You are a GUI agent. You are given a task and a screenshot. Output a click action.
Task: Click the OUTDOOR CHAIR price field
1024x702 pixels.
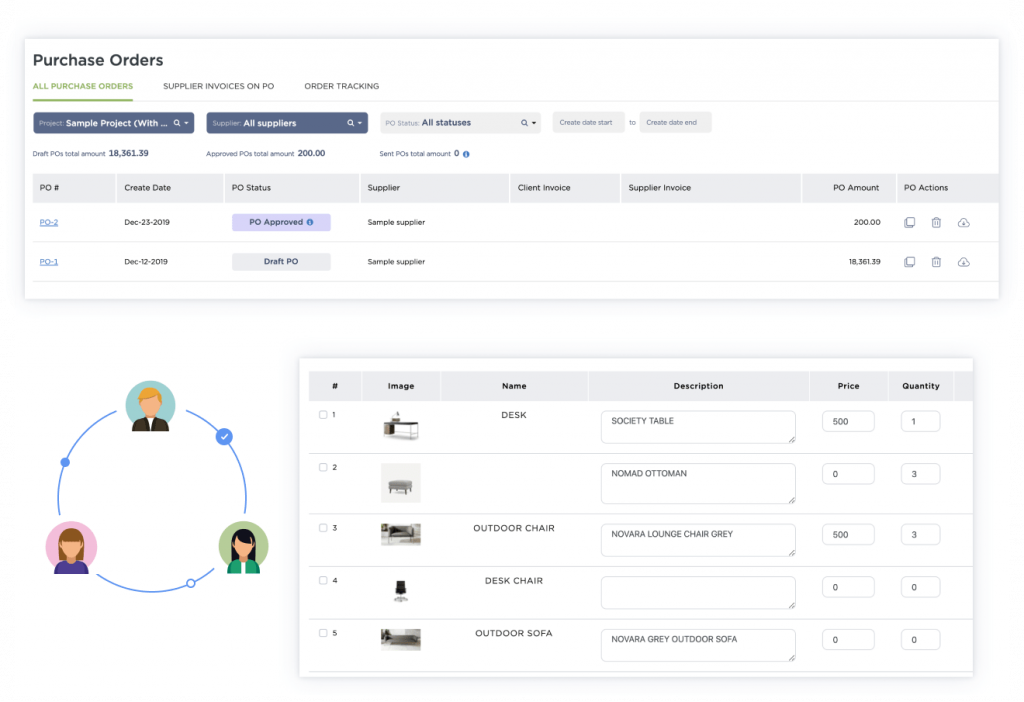(848, 534)
